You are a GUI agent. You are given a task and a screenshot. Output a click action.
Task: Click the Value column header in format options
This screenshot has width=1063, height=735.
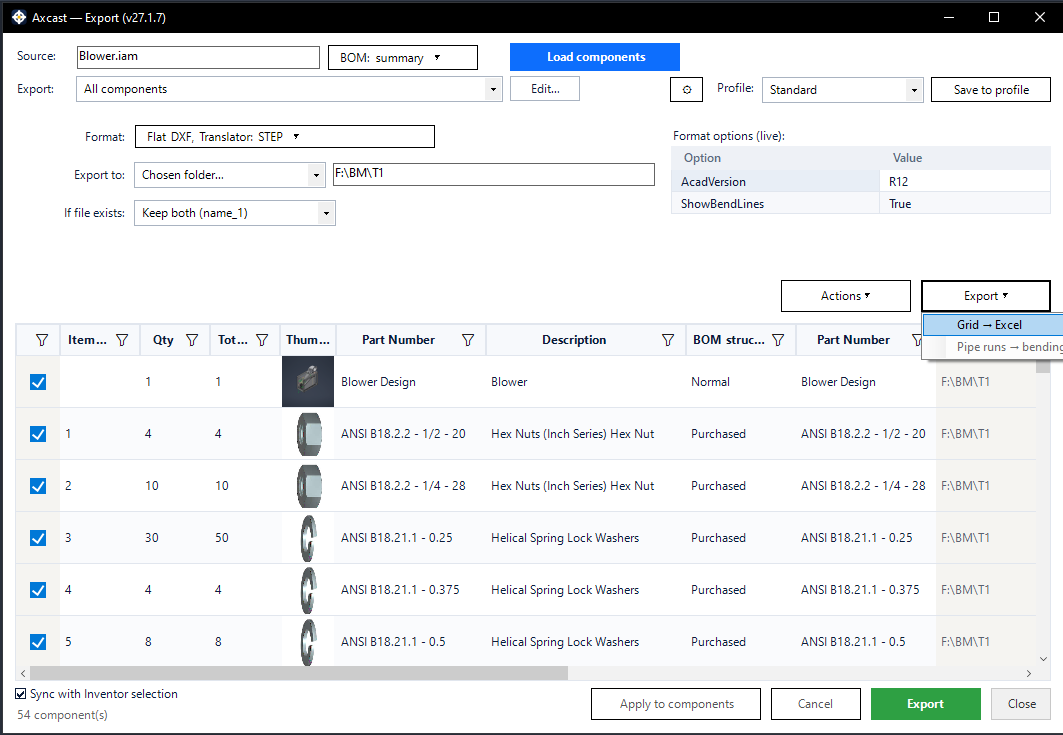click(907, 157)
